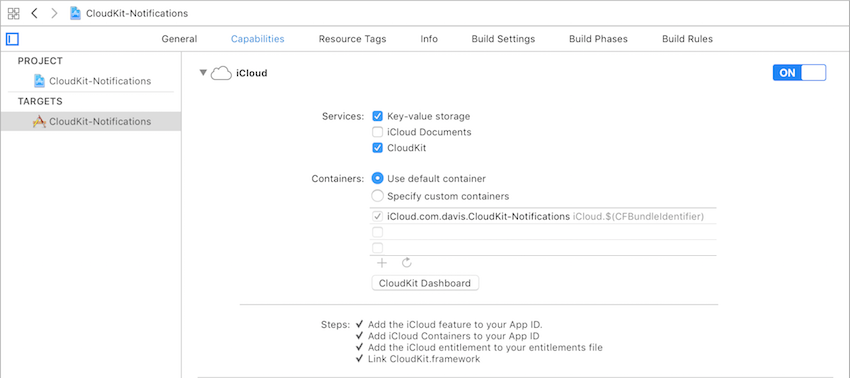The width and height of the screenshot is (850, 378).
Task: Select Specify custom containers option
Action: click(x=377, y=196)
